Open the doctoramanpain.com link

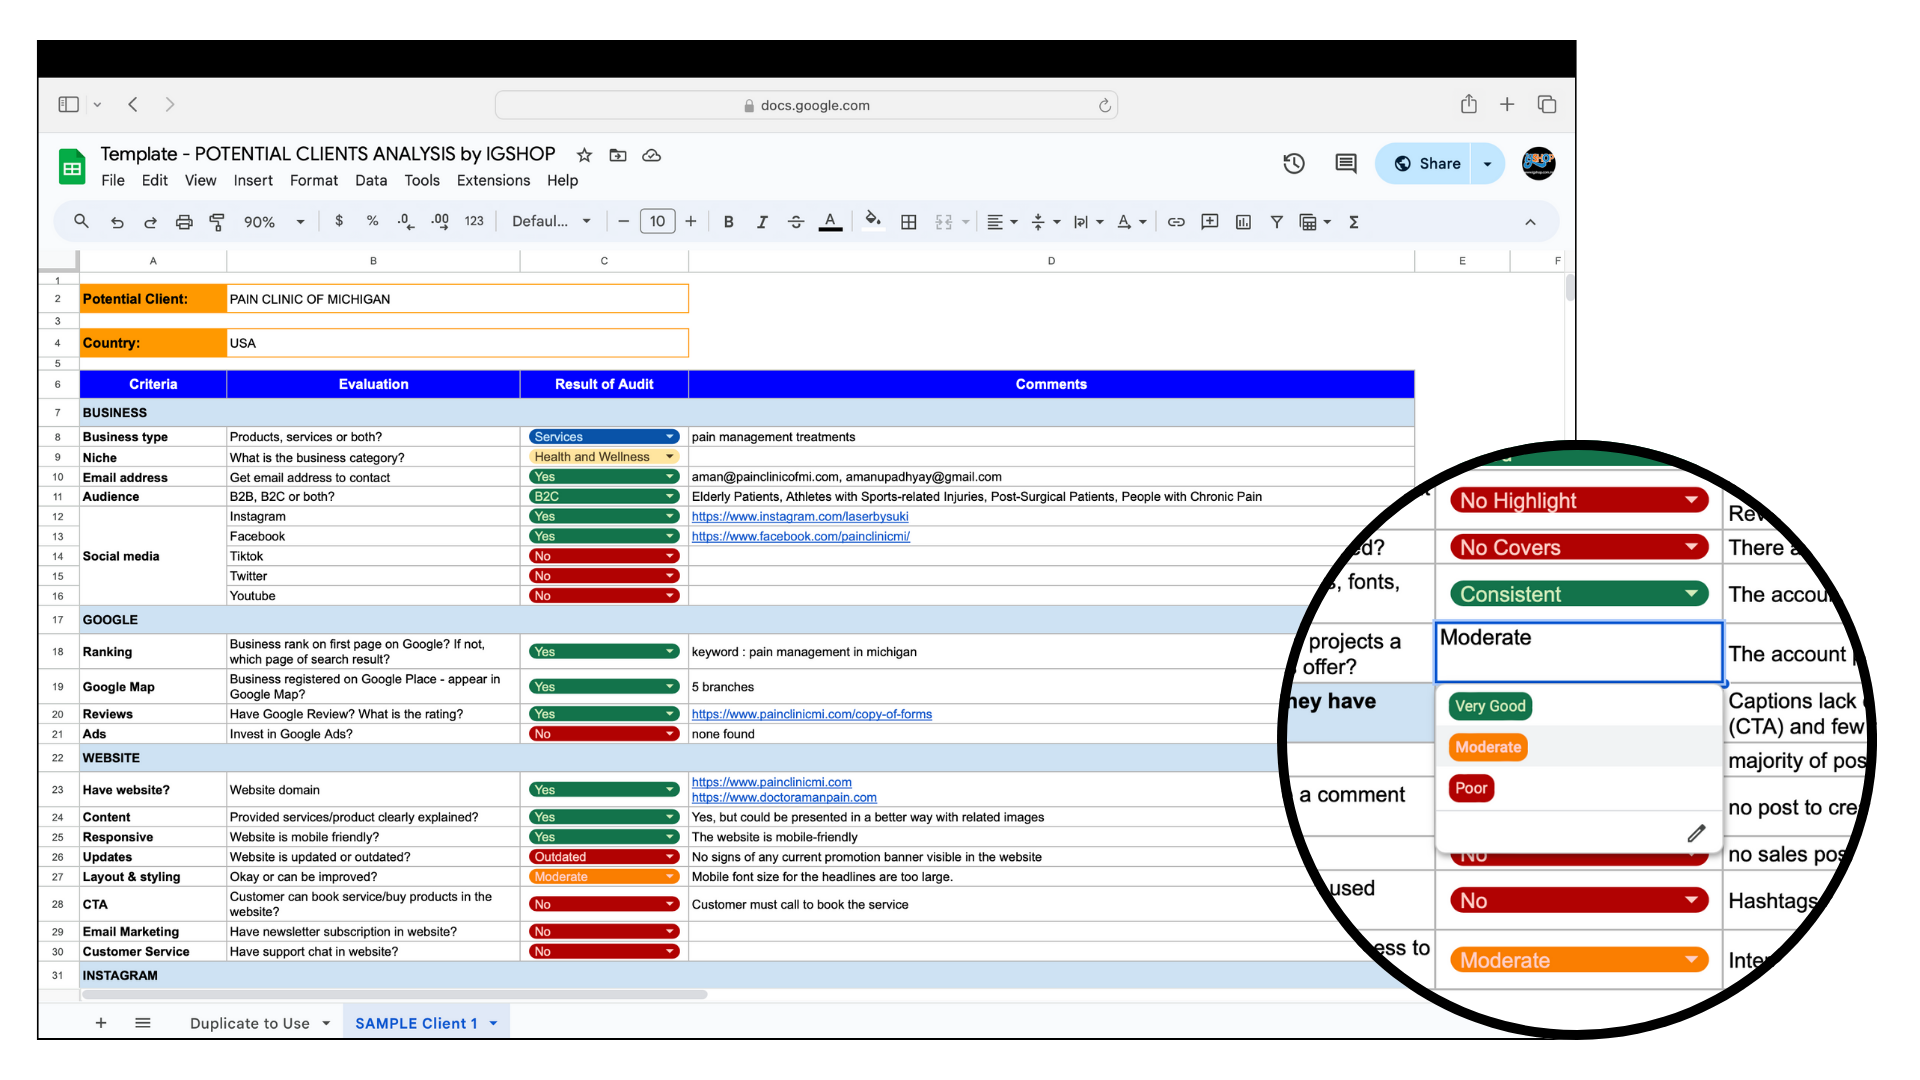pos(784,798)
